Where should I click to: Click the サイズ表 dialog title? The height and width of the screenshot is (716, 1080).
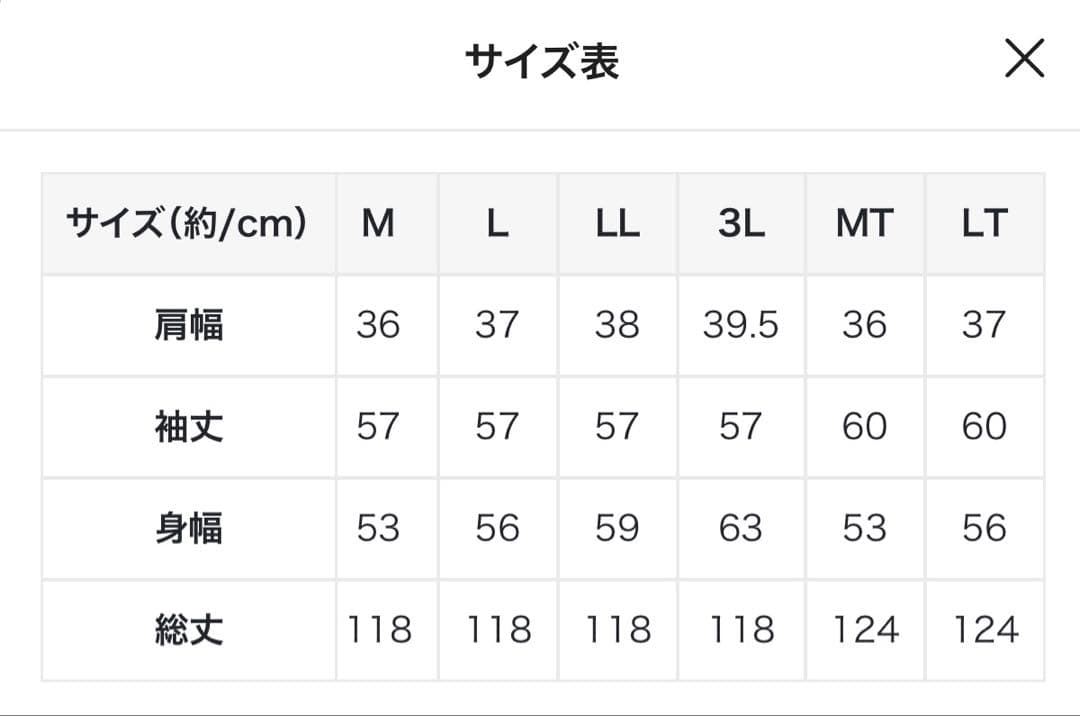click(540, 58)
